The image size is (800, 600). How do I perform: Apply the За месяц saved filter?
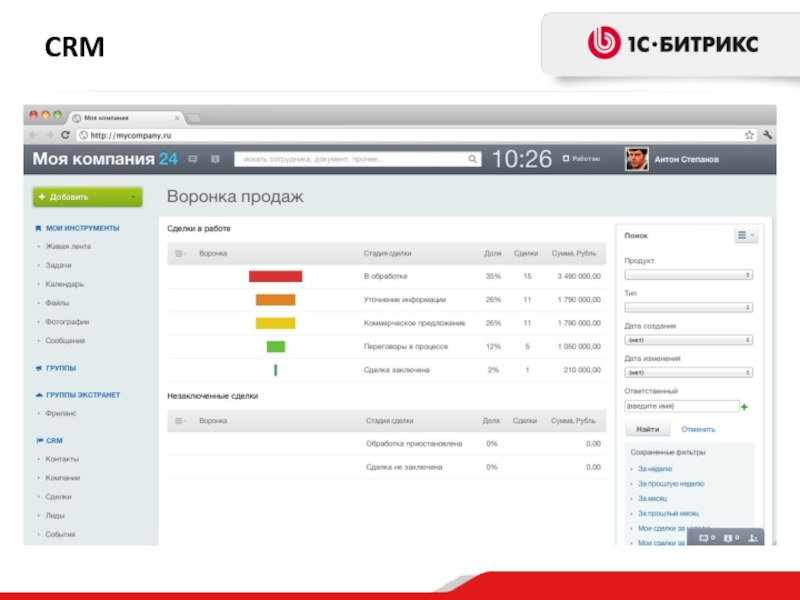652,498
